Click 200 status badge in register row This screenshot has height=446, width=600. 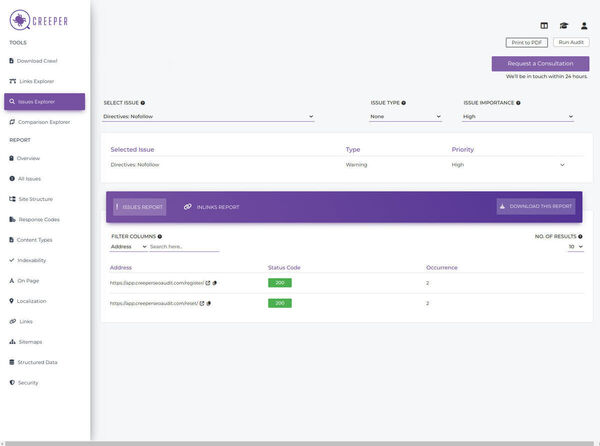[x=280, y=283]
